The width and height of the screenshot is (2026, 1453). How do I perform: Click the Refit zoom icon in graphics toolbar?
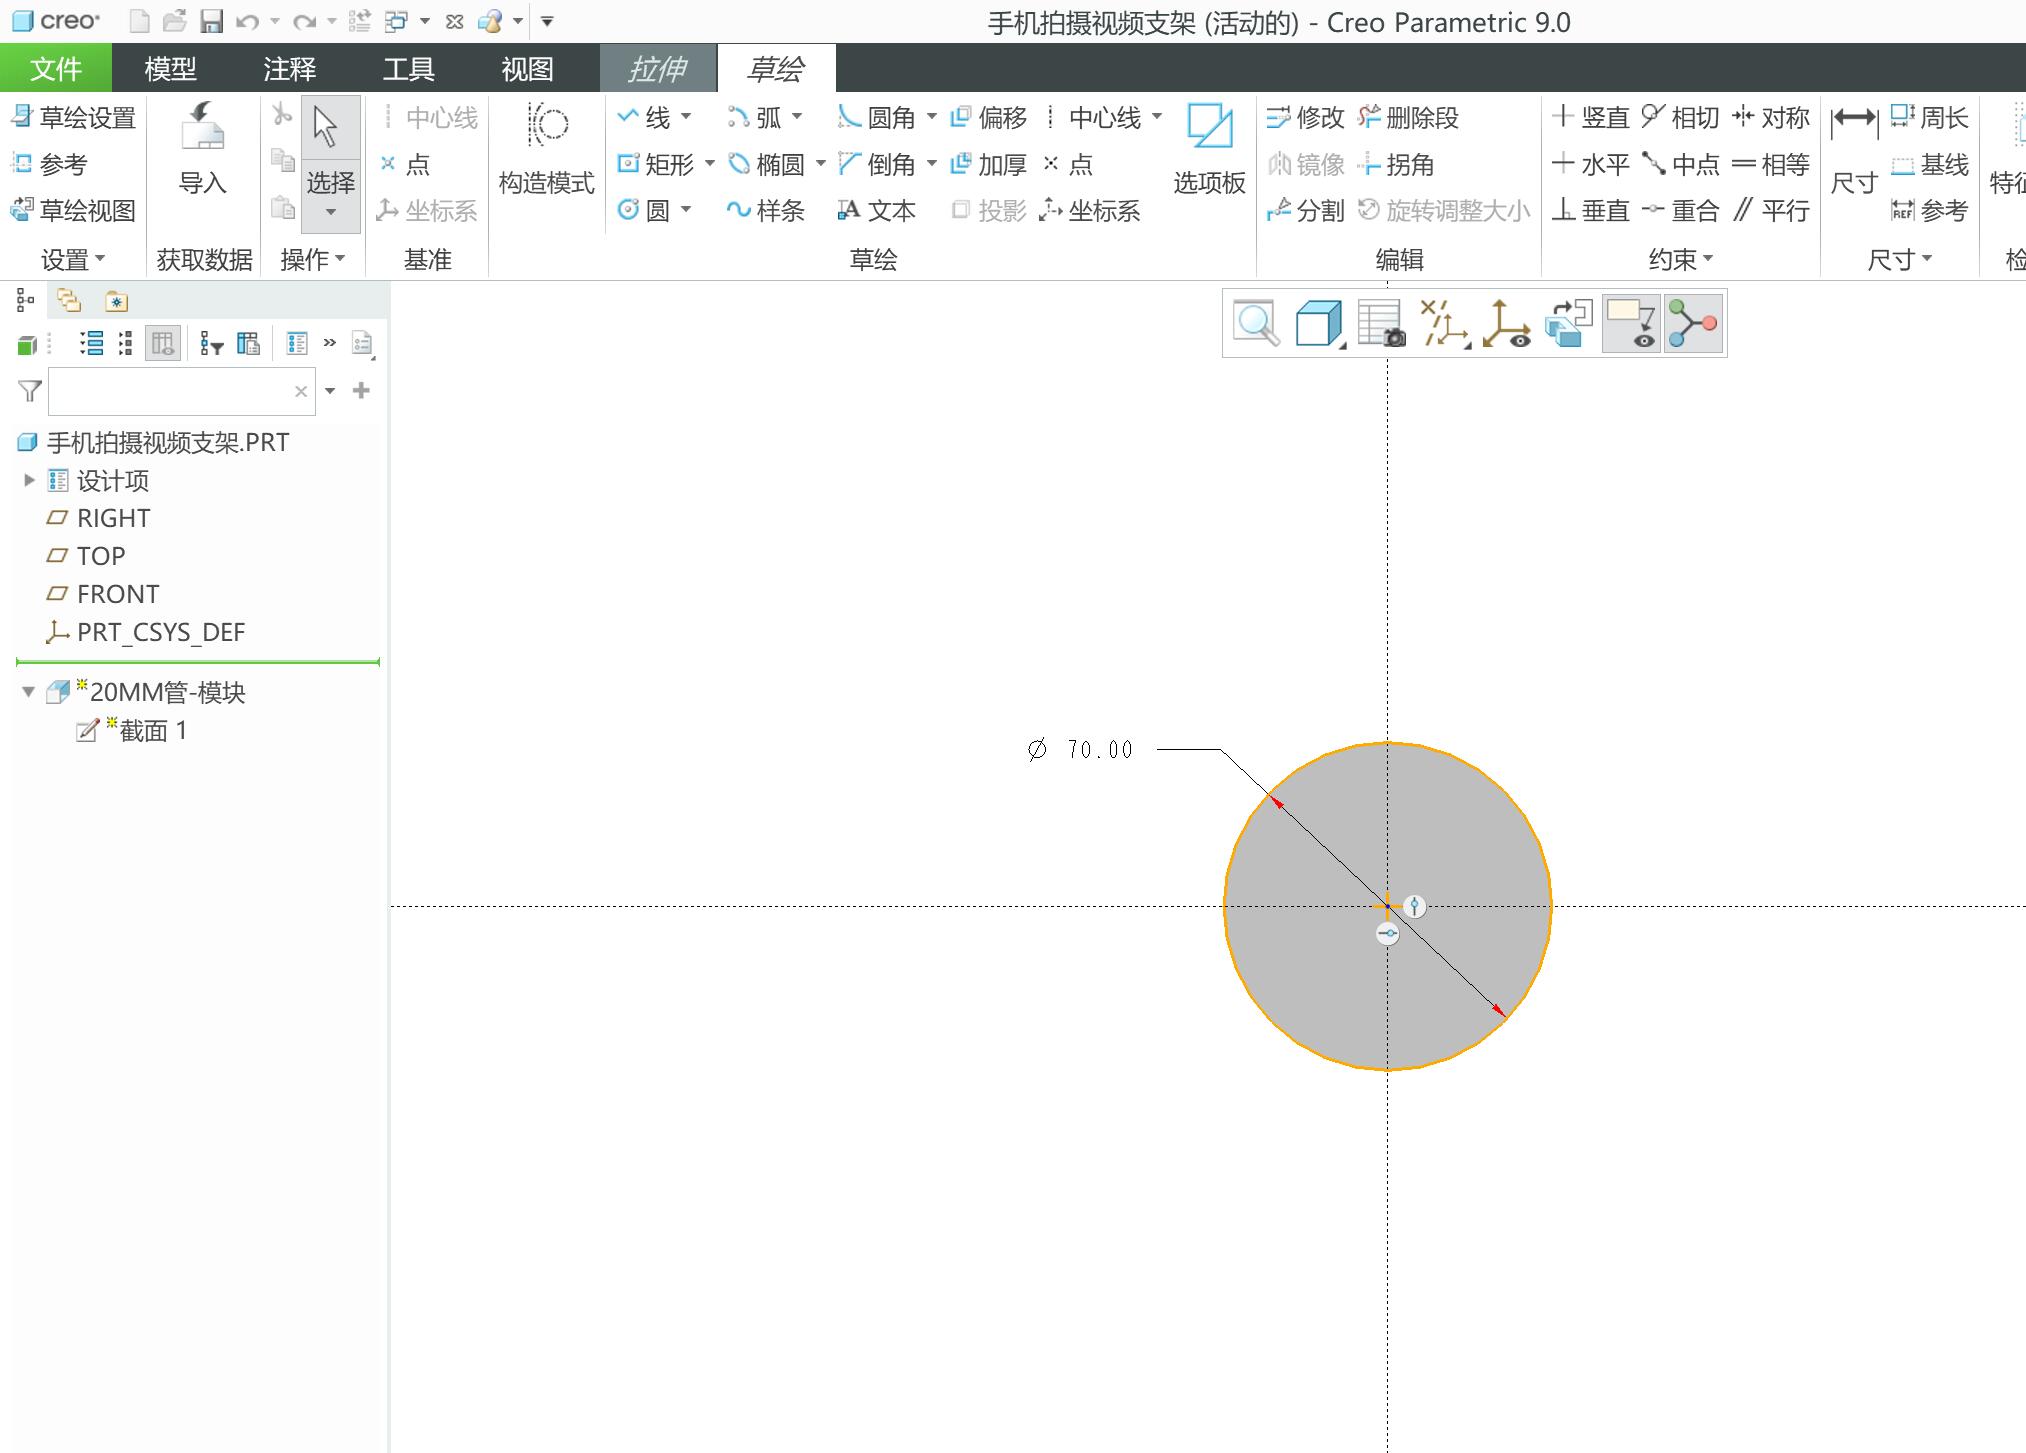(x=1255, y=324)
